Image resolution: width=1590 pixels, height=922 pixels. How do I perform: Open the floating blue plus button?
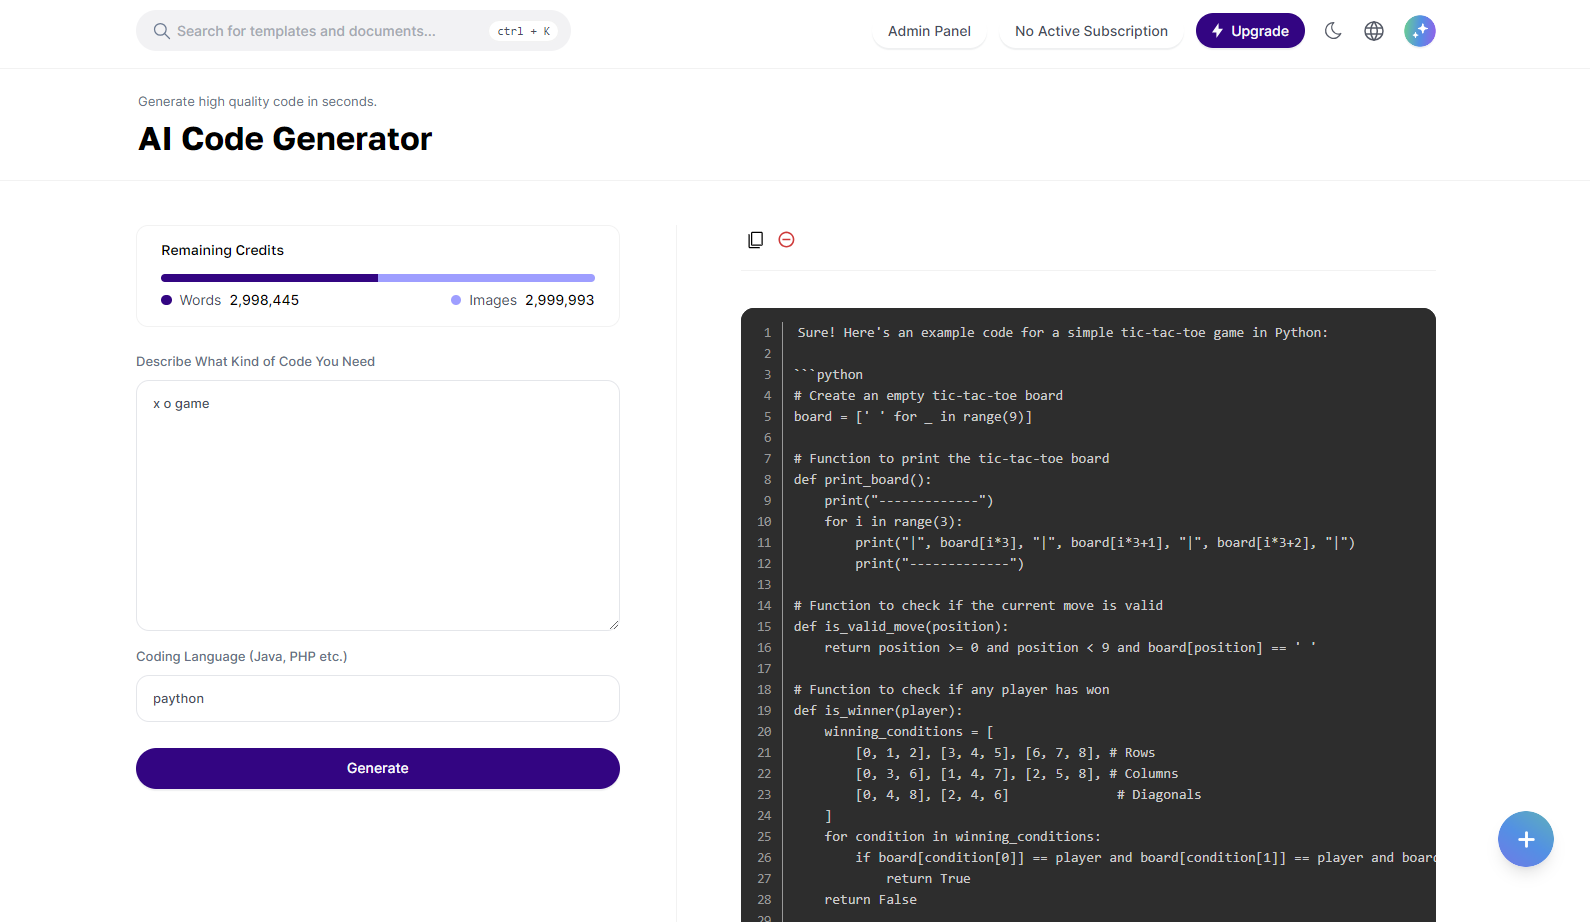click(1526, 839)
